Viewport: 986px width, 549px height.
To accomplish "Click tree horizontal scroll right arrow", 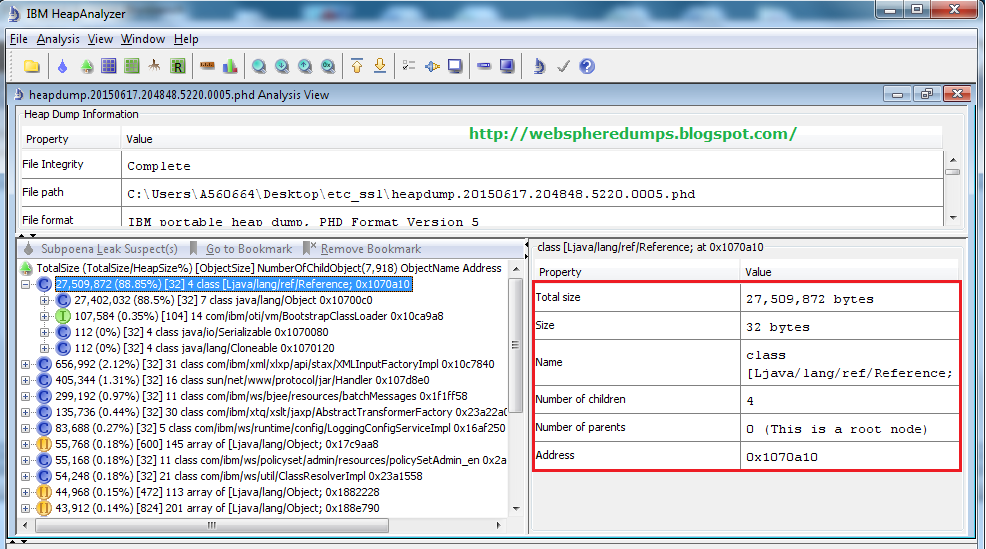I will tap(499, 525).
